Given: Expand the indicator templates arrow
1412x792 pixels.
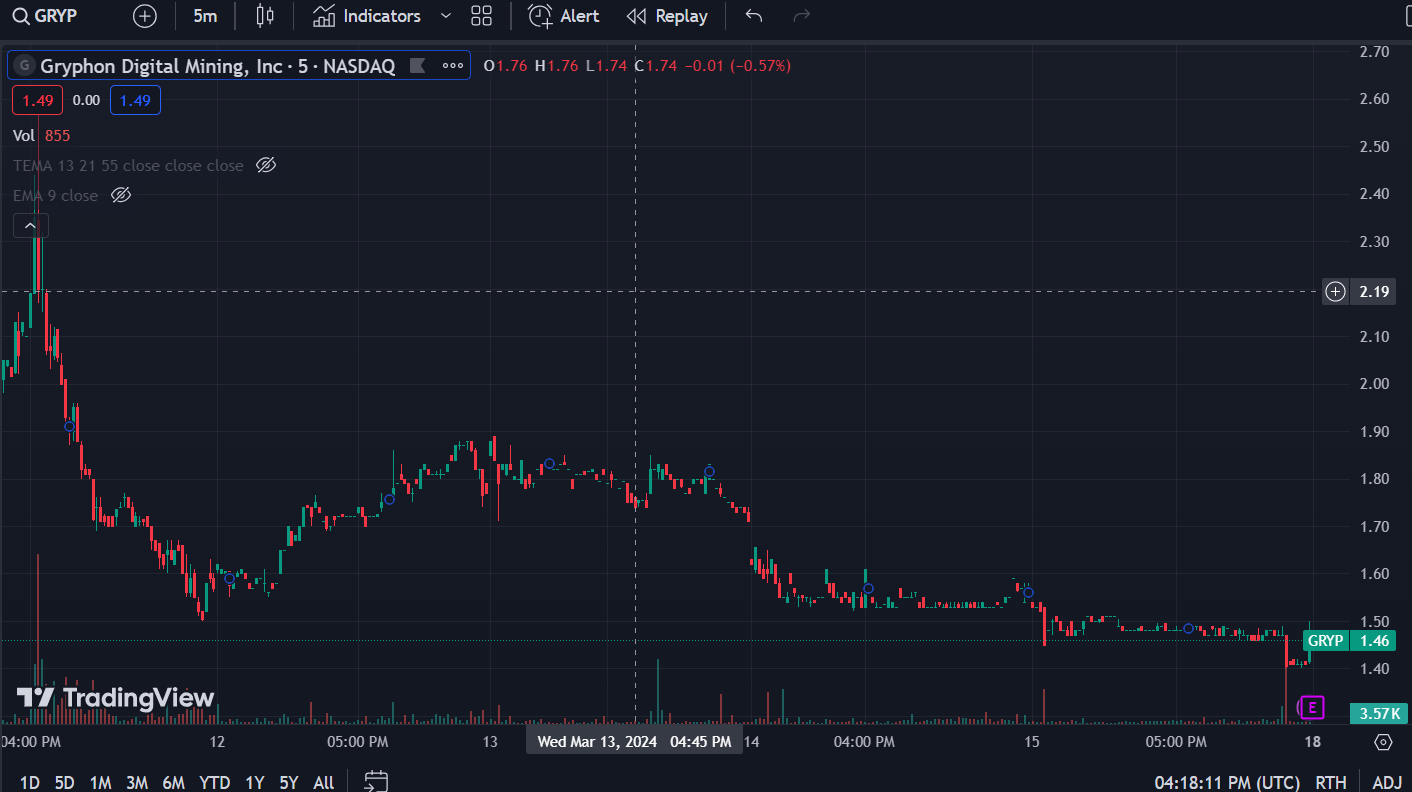Looking at the screenshot, I should click(x=446, y=16).
